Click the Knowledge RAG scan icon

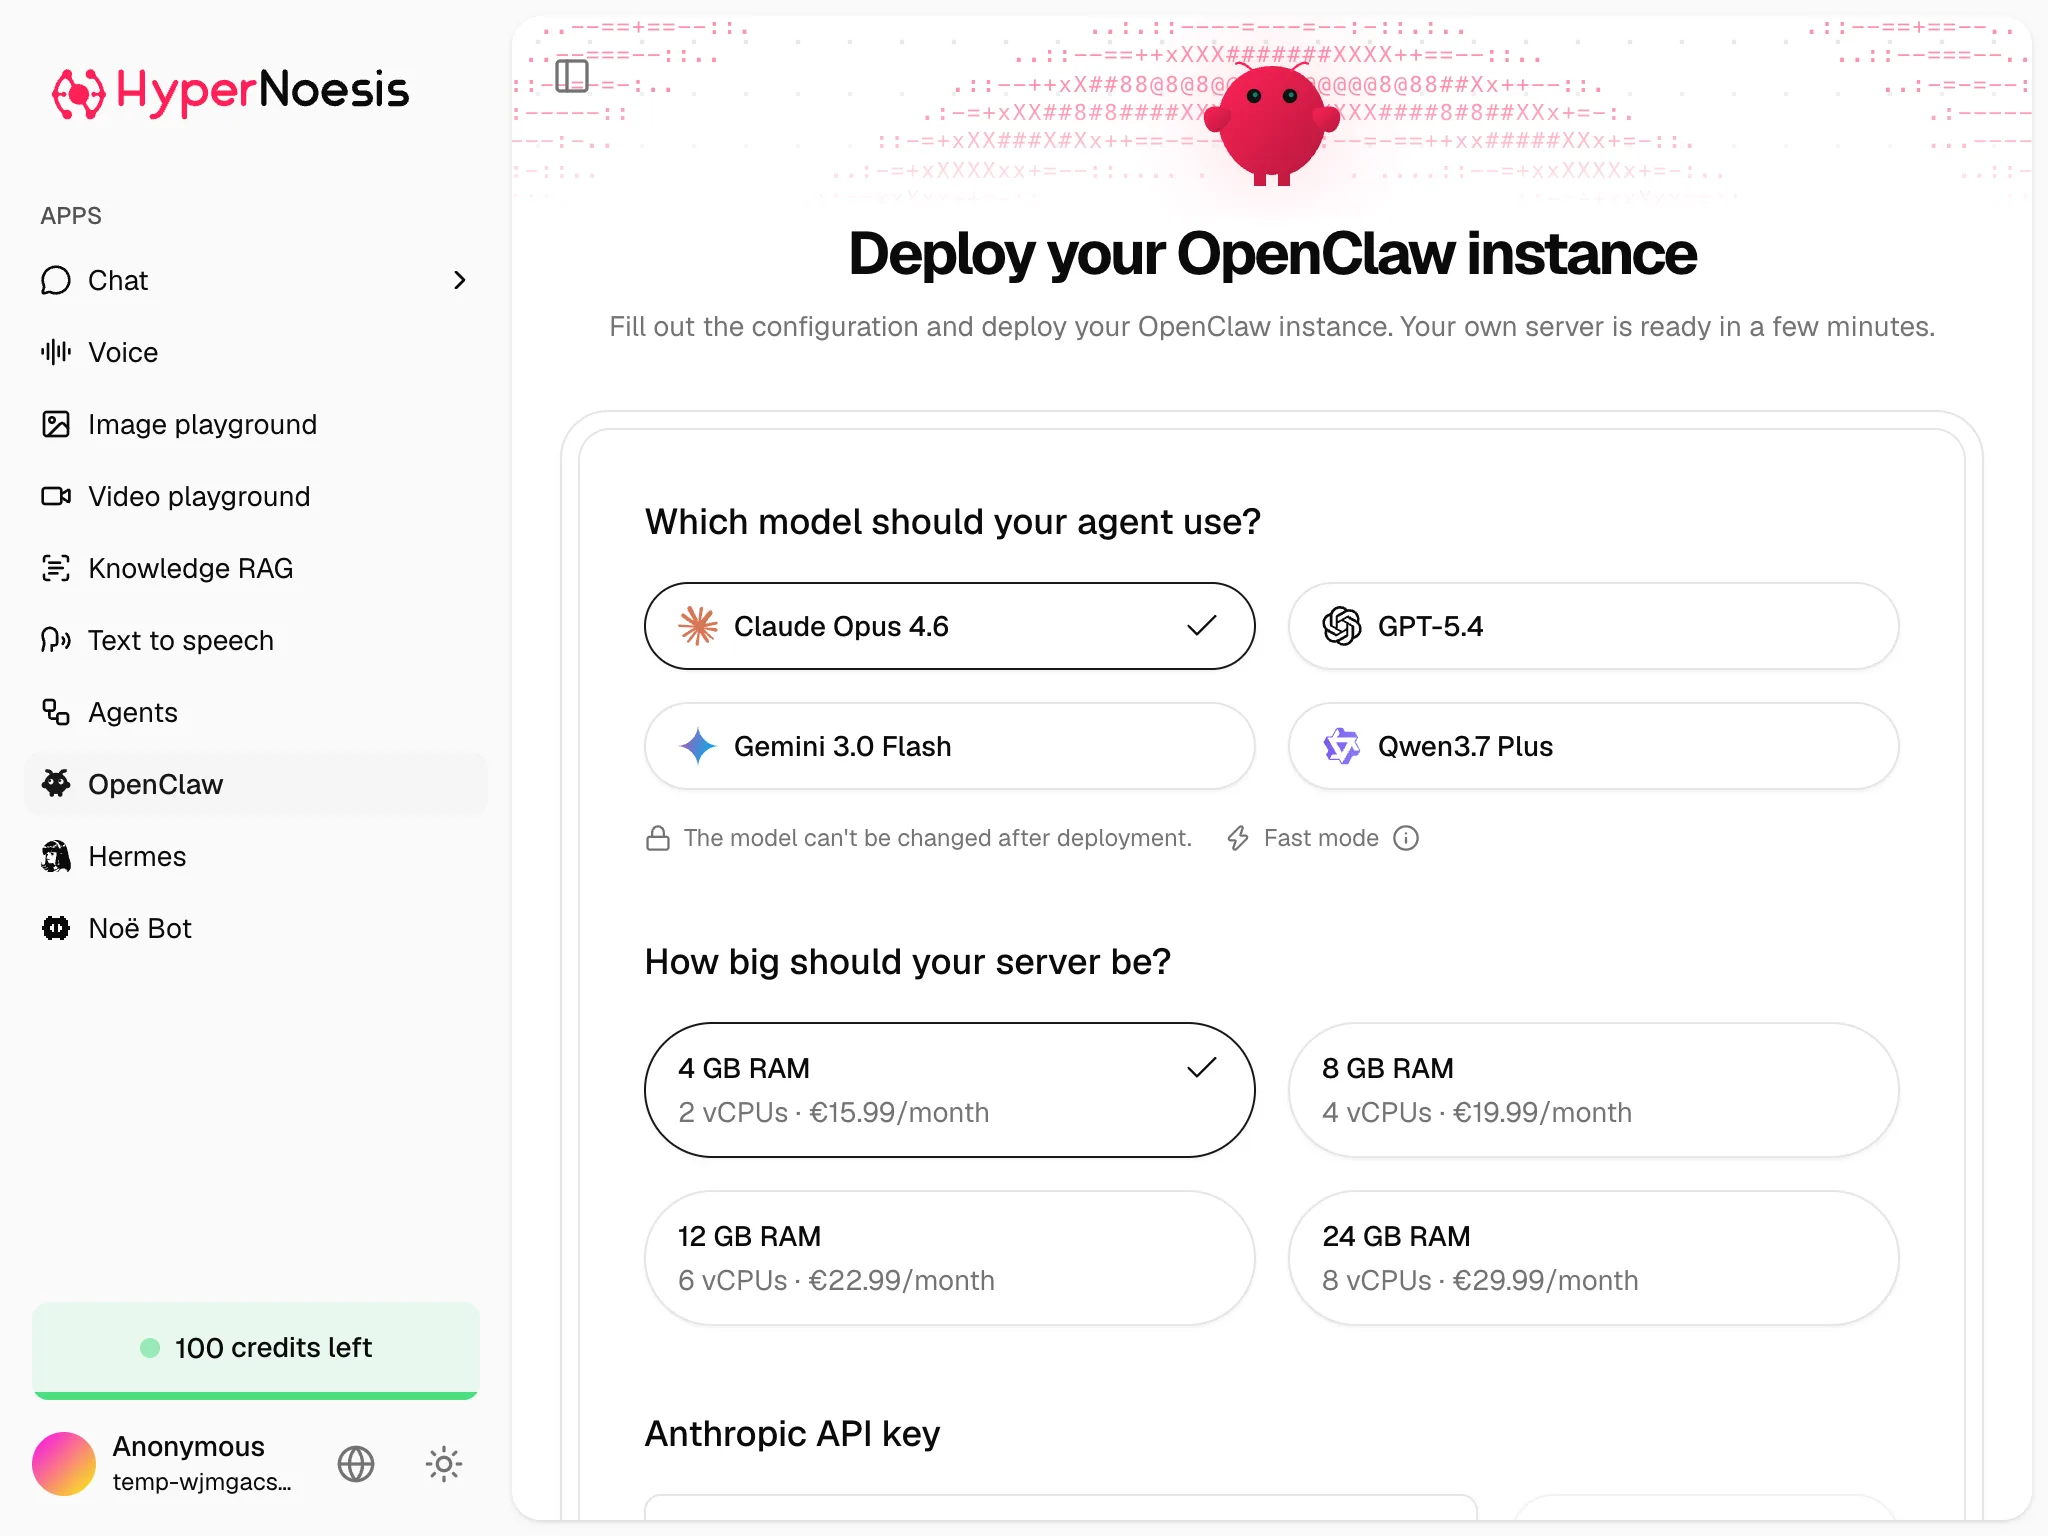click(56, 568)
